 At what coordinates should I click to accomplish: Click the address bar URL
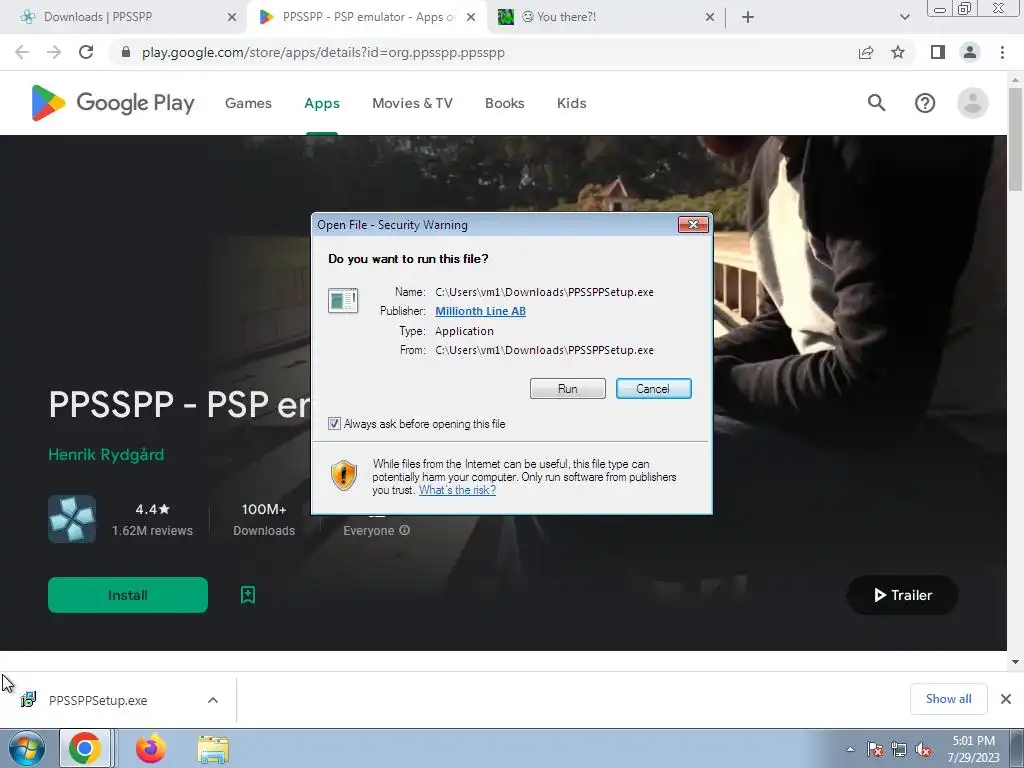323,52
